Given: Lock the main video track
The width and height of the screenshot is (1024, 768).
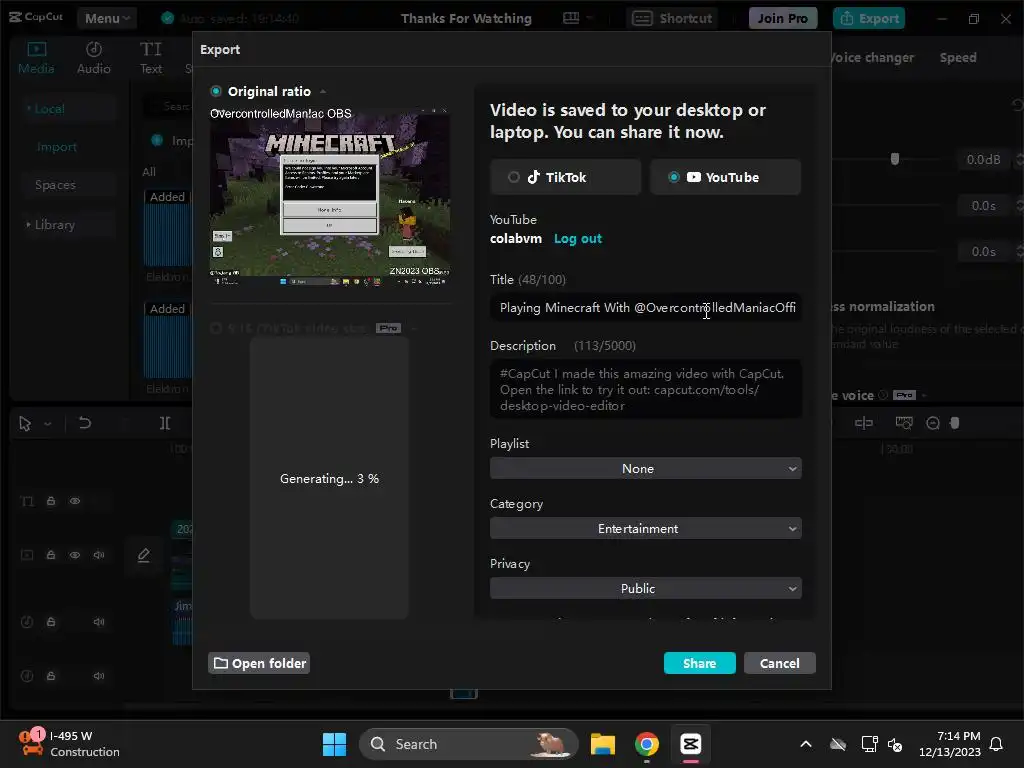Looking at the screenshot, I should (x=51, y=554).
